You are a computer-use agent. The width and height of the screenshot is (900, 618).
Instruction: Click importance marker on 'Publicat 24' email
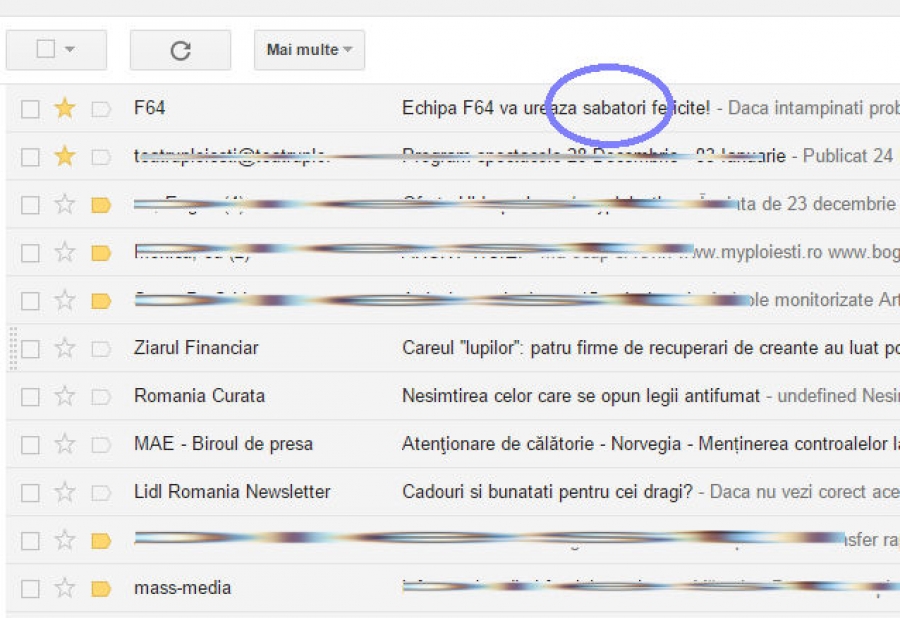pyautogui.click(x=101, y=157)
